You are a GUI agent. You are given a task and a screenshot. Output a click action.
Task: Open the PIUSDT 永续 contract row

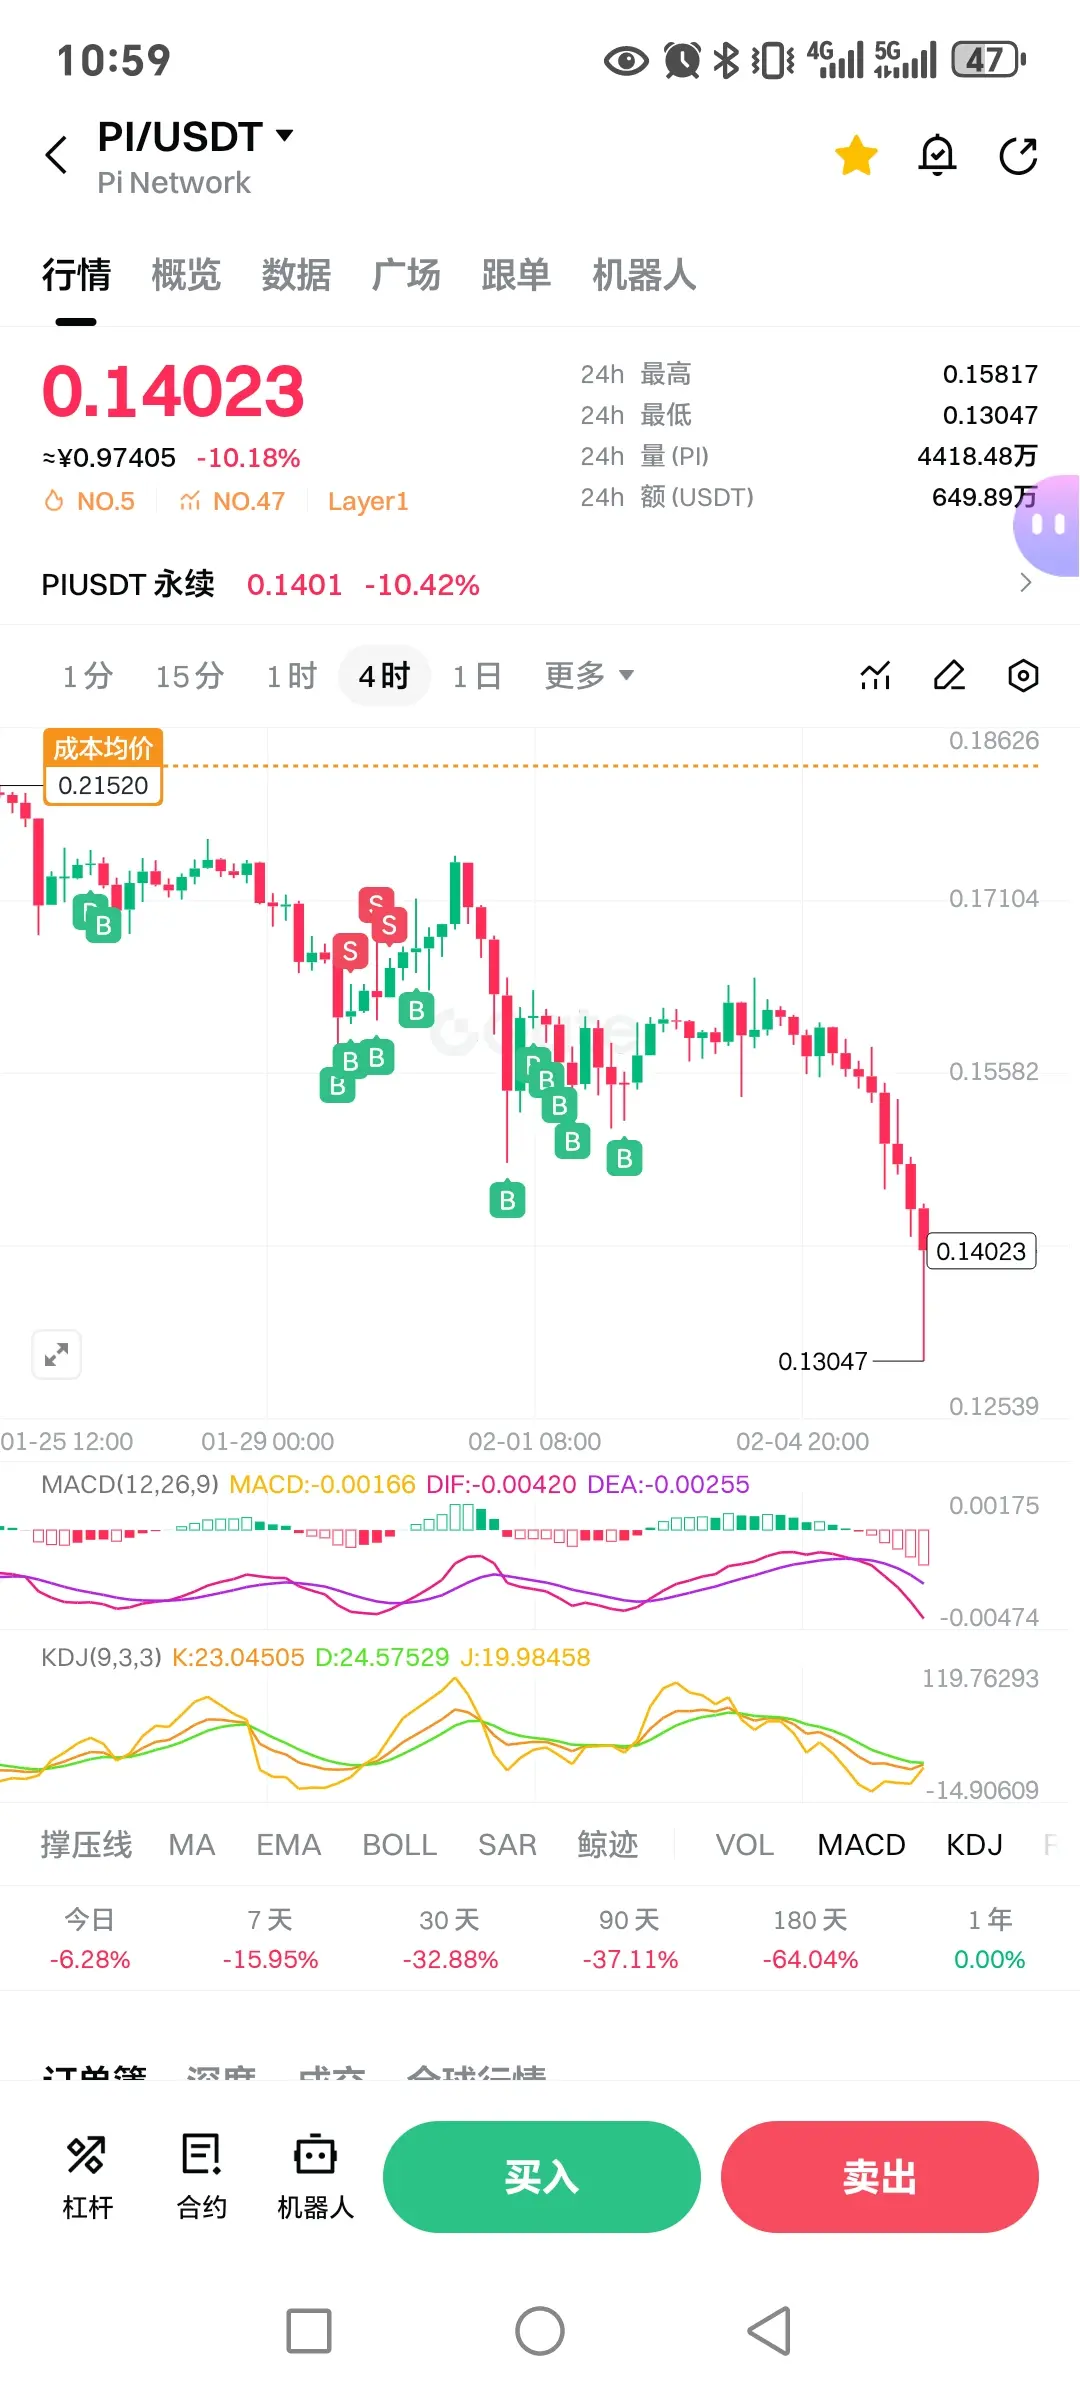[540, 584]
